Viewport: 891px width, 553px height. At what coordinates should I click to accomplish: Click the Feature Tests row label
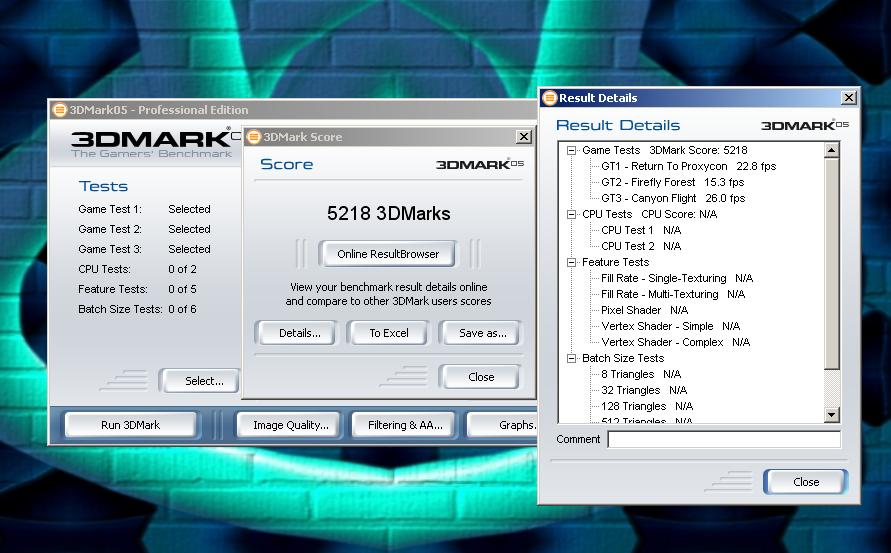[615, 263]
